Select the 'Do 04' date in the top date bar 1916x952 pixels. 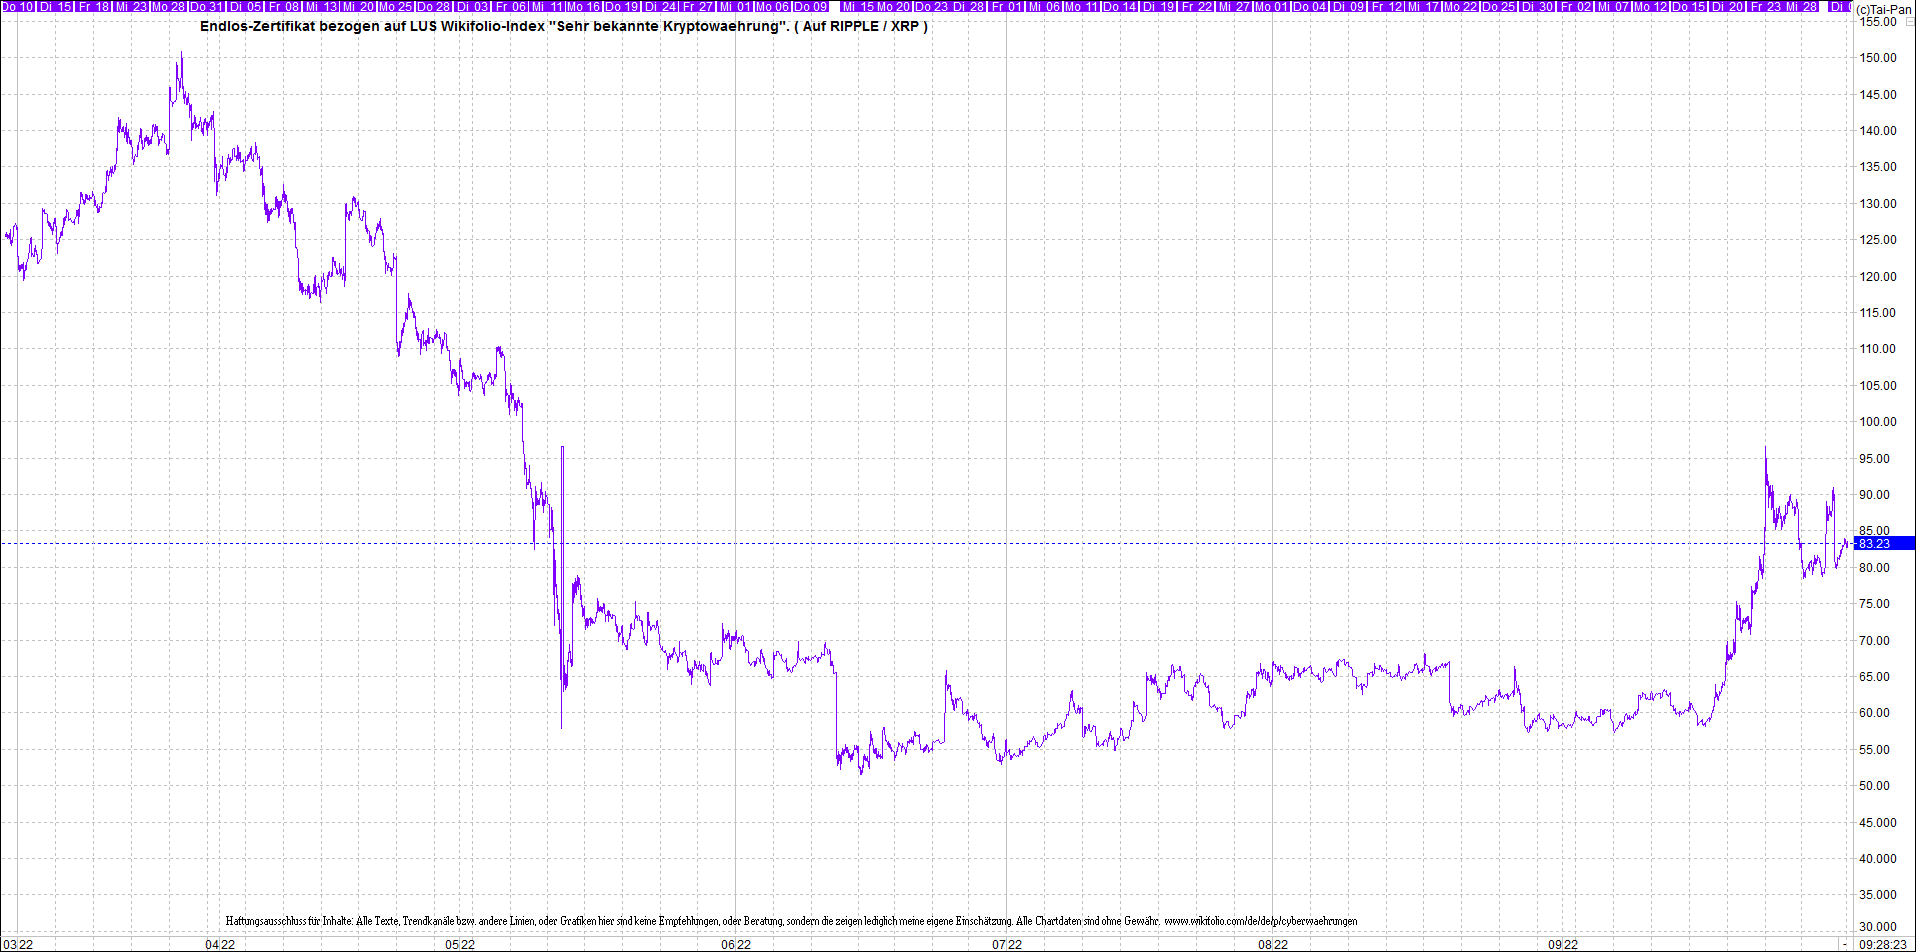(x=1310, y=6)
